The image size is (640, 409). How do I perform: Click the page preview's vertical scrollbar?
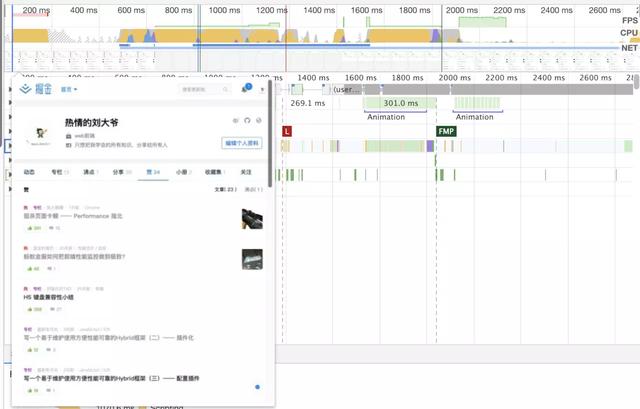270,133
